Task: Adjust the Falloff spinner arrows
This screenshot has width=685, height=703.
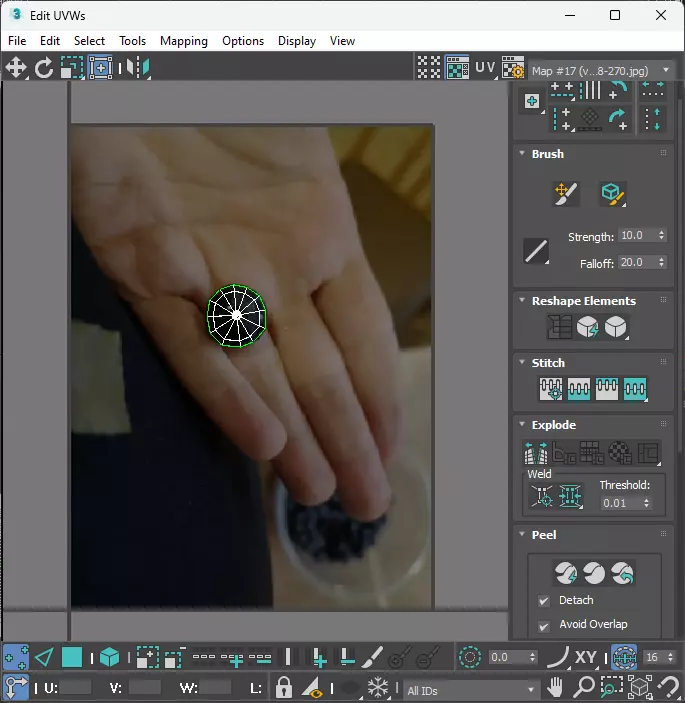Action: (662, 262)
